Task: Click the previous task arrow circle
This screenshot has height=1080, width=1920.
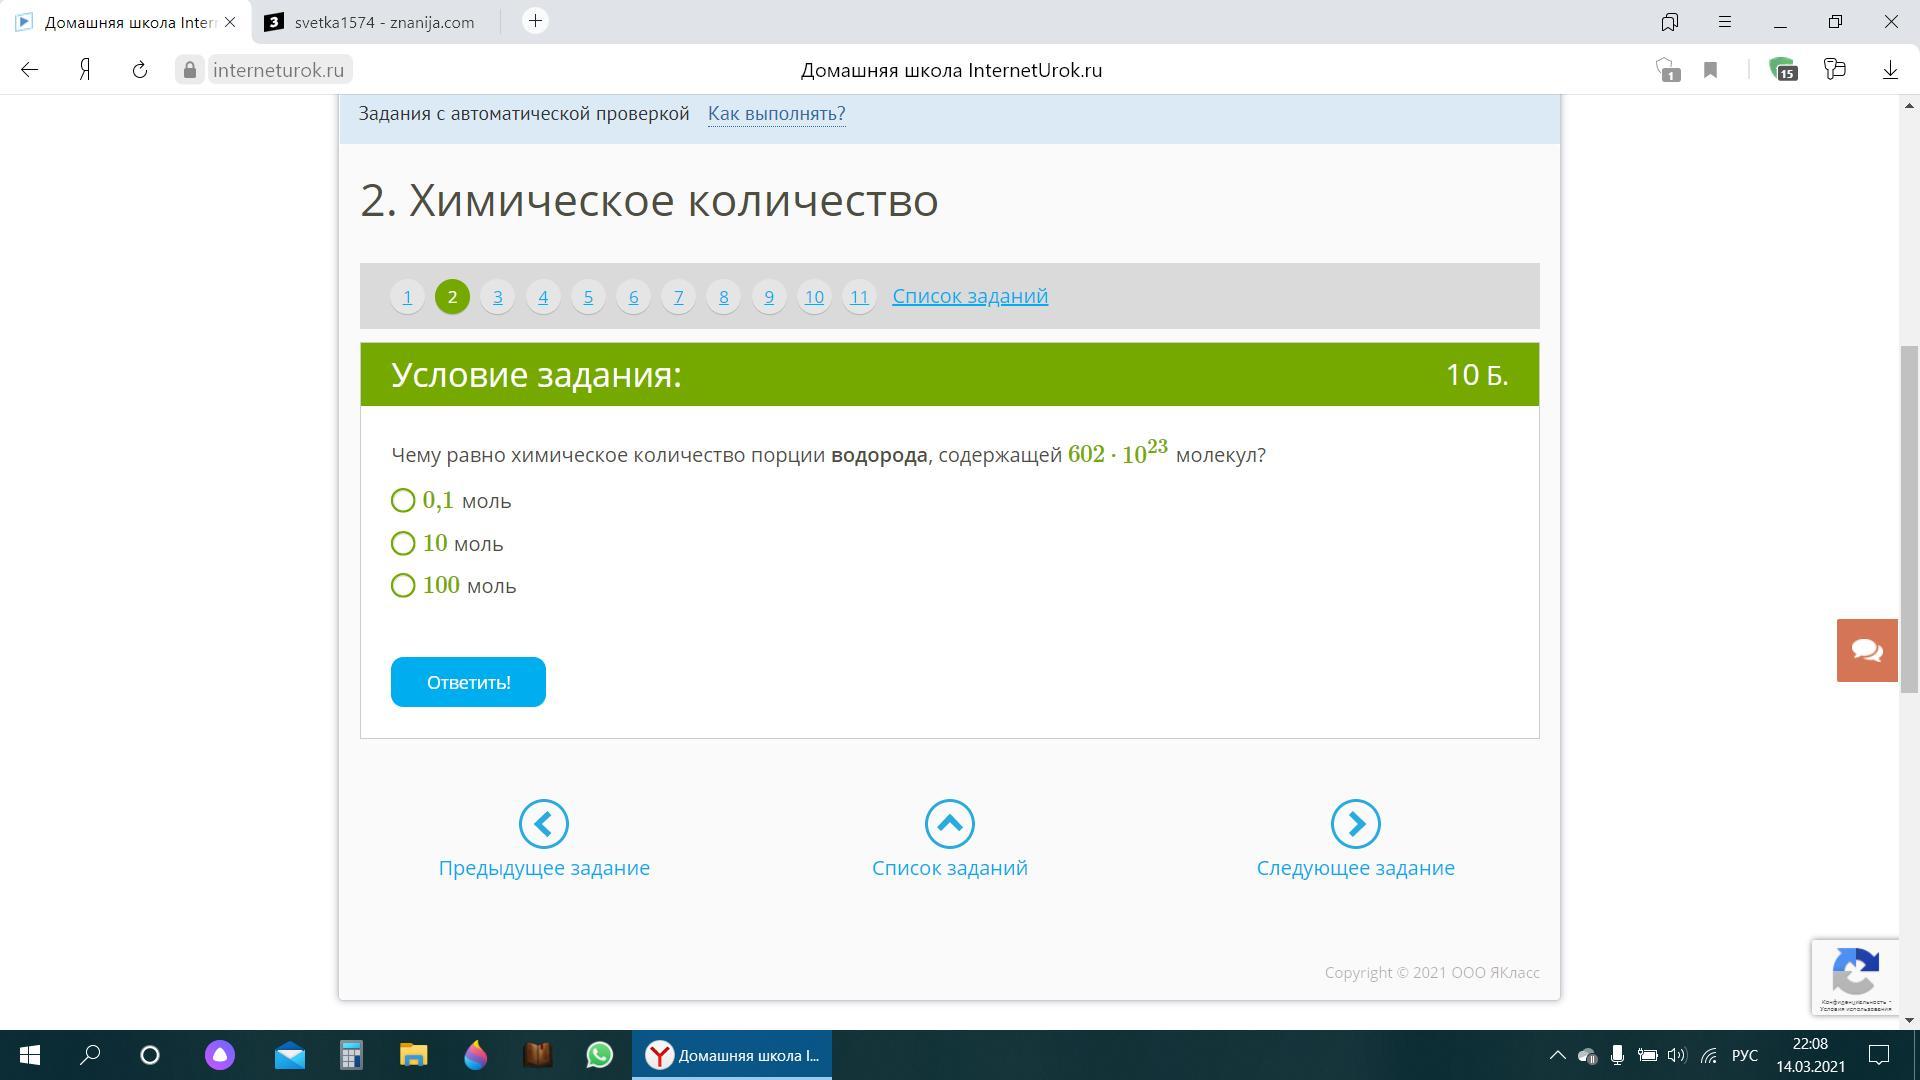Action: 544,824
